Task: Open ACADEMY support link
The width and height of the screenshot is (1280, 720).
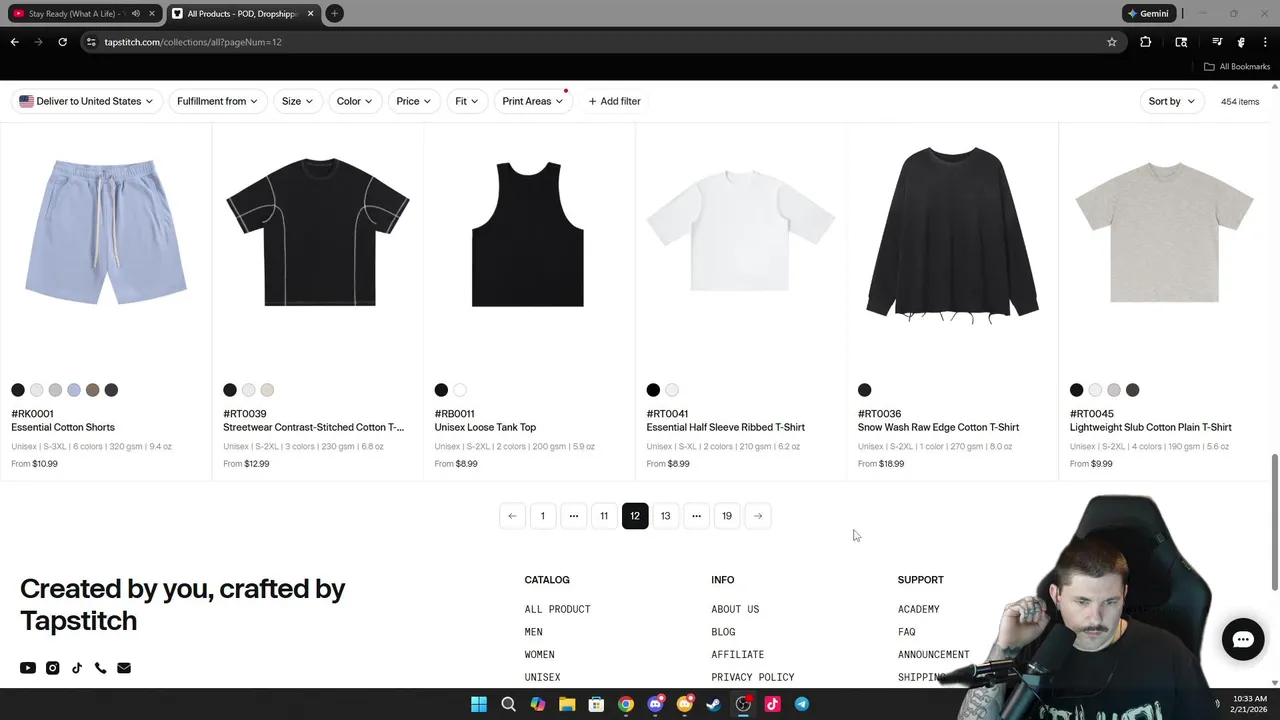Action: pos(918,609)
